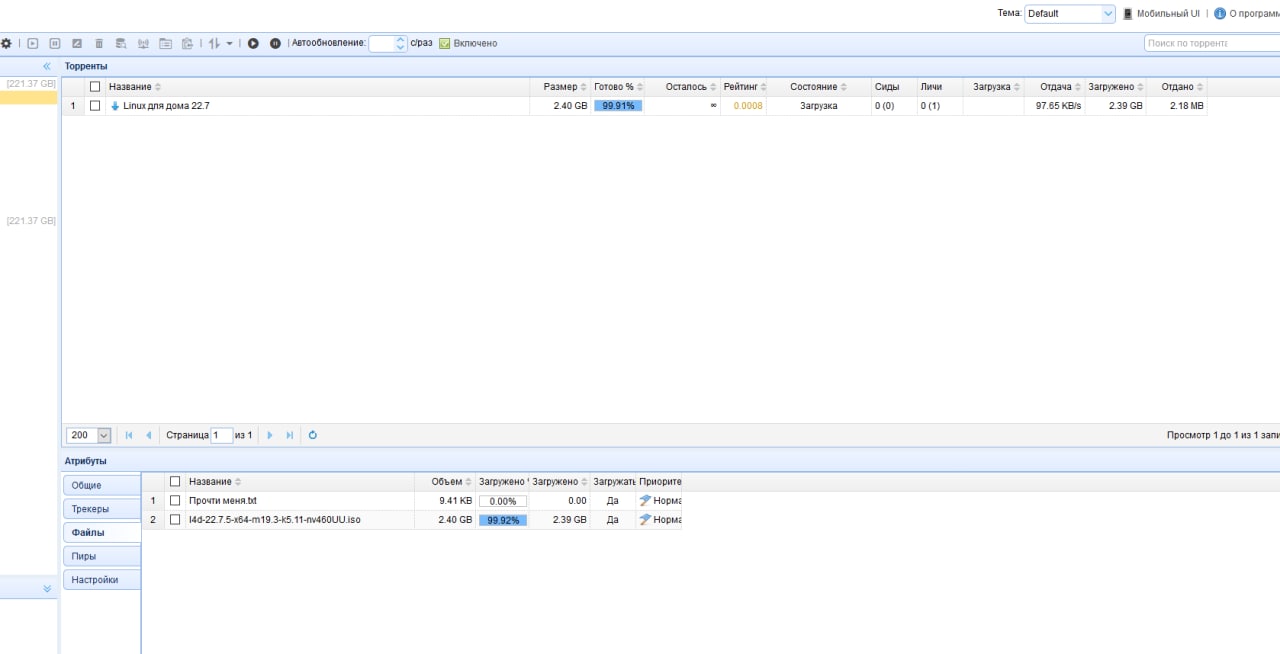
Task: Open the Тема Default theme dropdown
Action: [x=1108, y=14]
